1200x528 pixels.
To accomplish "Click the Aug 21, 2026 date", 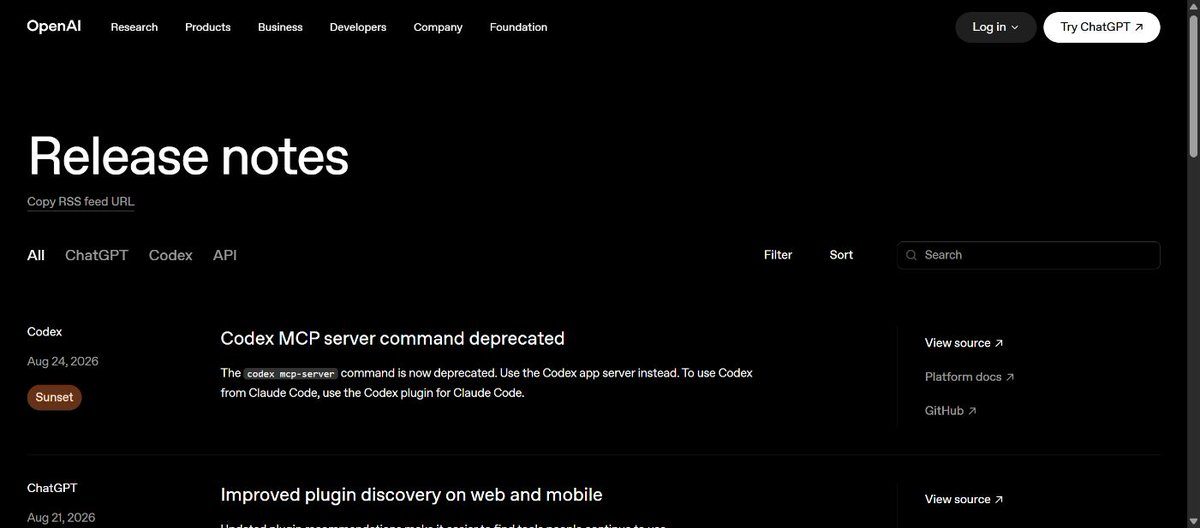I will coord(61,517).
